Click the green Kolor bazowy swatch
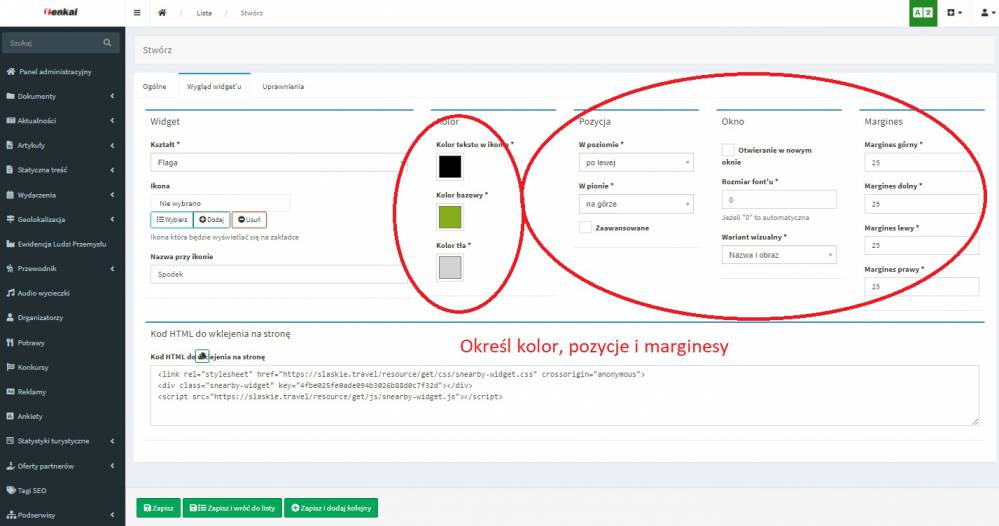999x526 pixels. 449,216
